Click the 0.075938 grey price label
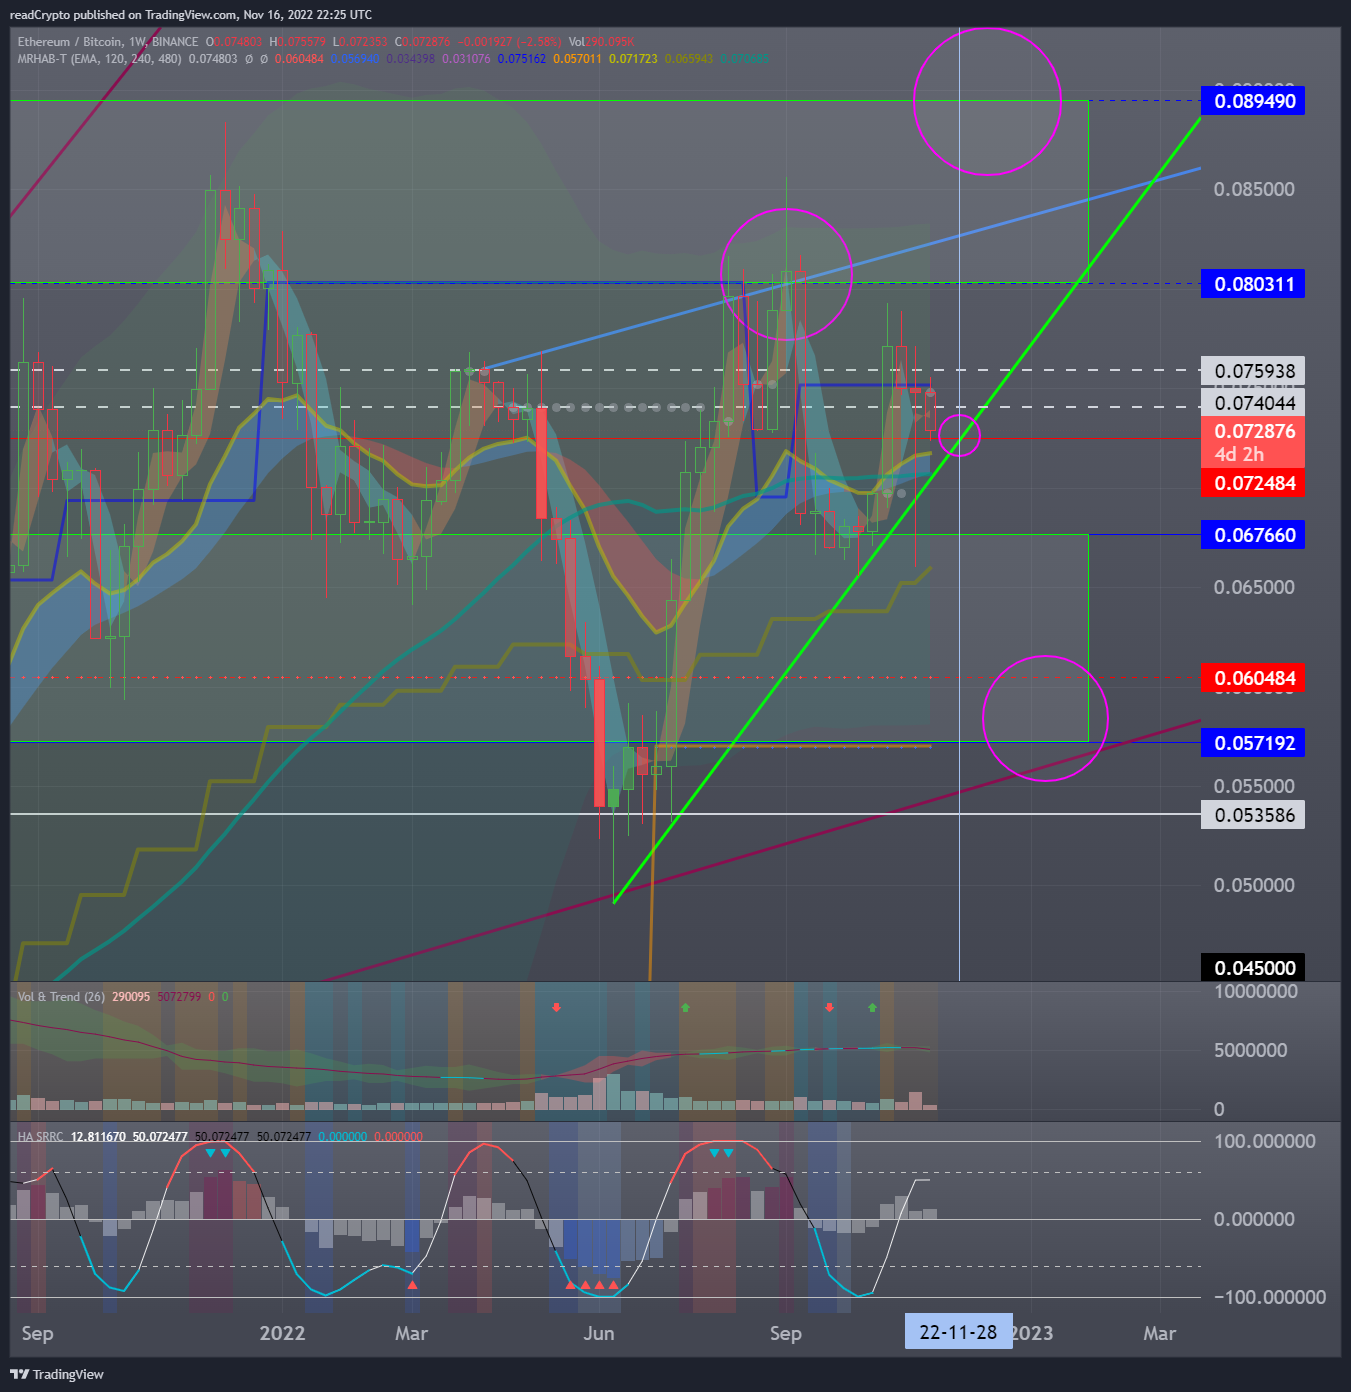Image resolution: width=1351 pixels, height=1392 pixels. point(1254,371)
